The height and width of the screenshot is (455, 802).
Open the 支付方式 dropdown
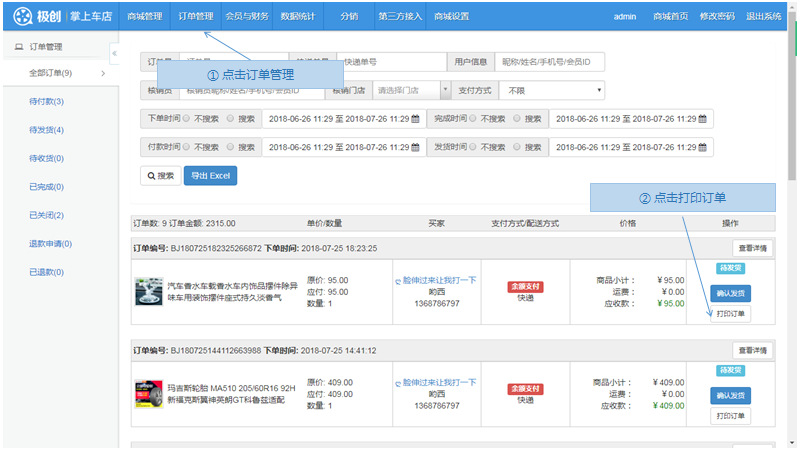[x=553, y=90]
